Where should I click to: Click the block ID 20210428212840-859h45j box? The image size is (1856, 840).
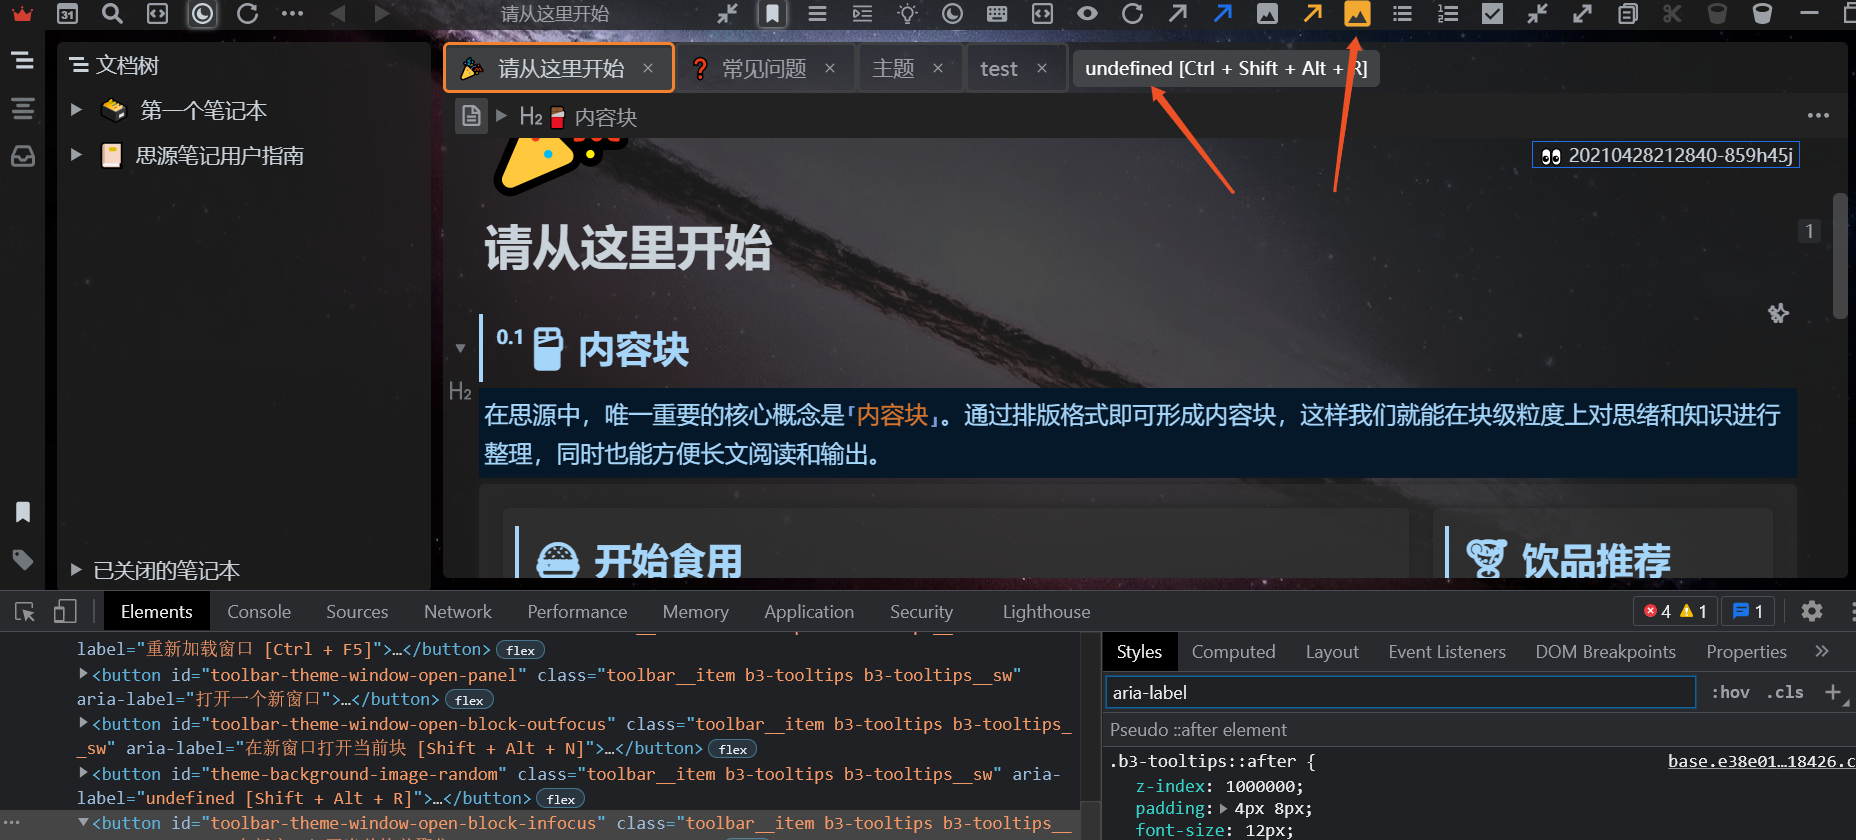(x=1666, y=155)
